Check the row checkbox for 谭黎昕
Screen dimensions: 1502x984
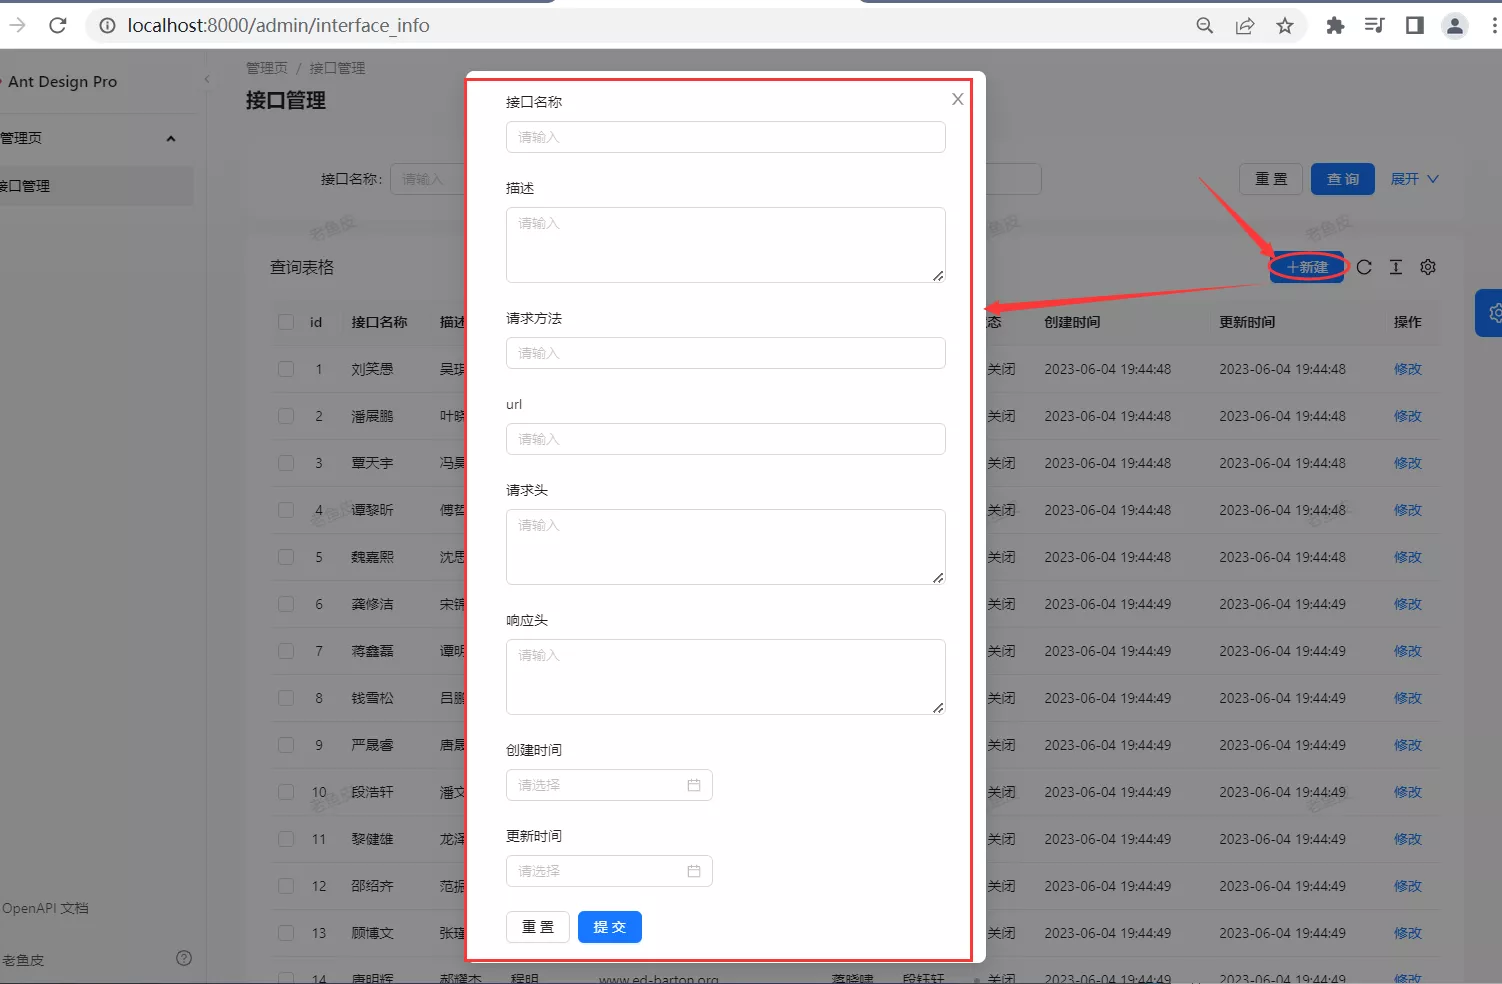coord(286,510)
